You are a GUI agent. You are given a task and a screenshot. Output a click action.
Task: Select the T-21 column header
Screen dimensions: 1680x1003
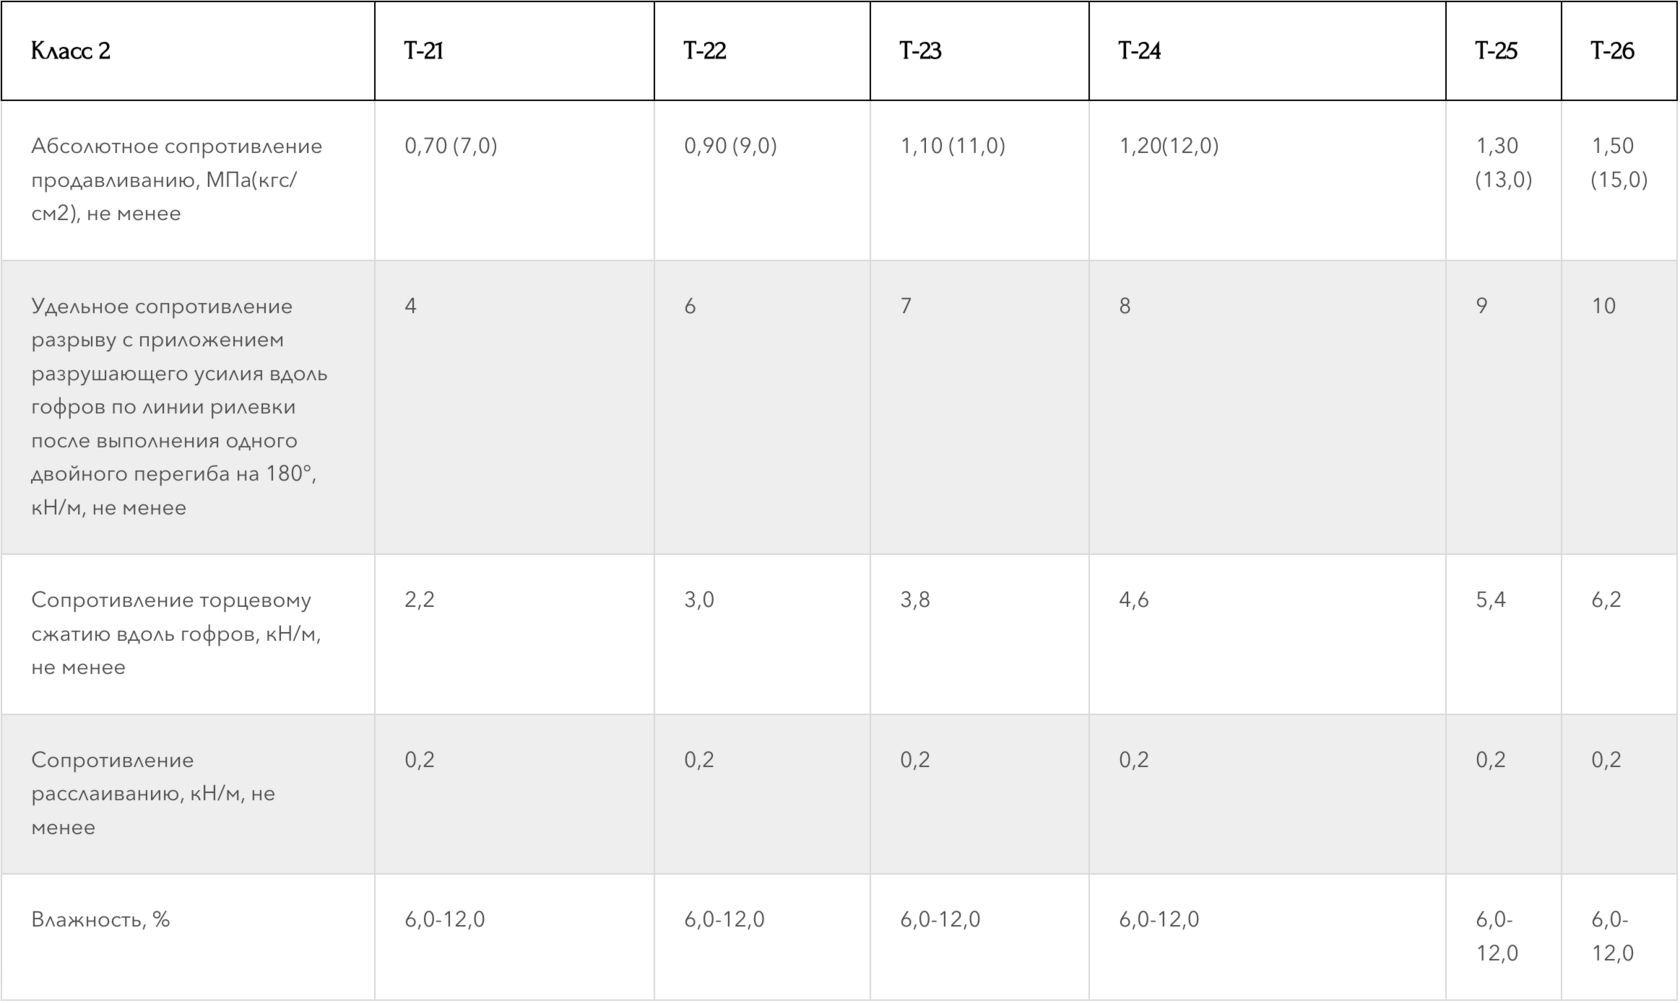pyautogui.click(x=424, y=51)
